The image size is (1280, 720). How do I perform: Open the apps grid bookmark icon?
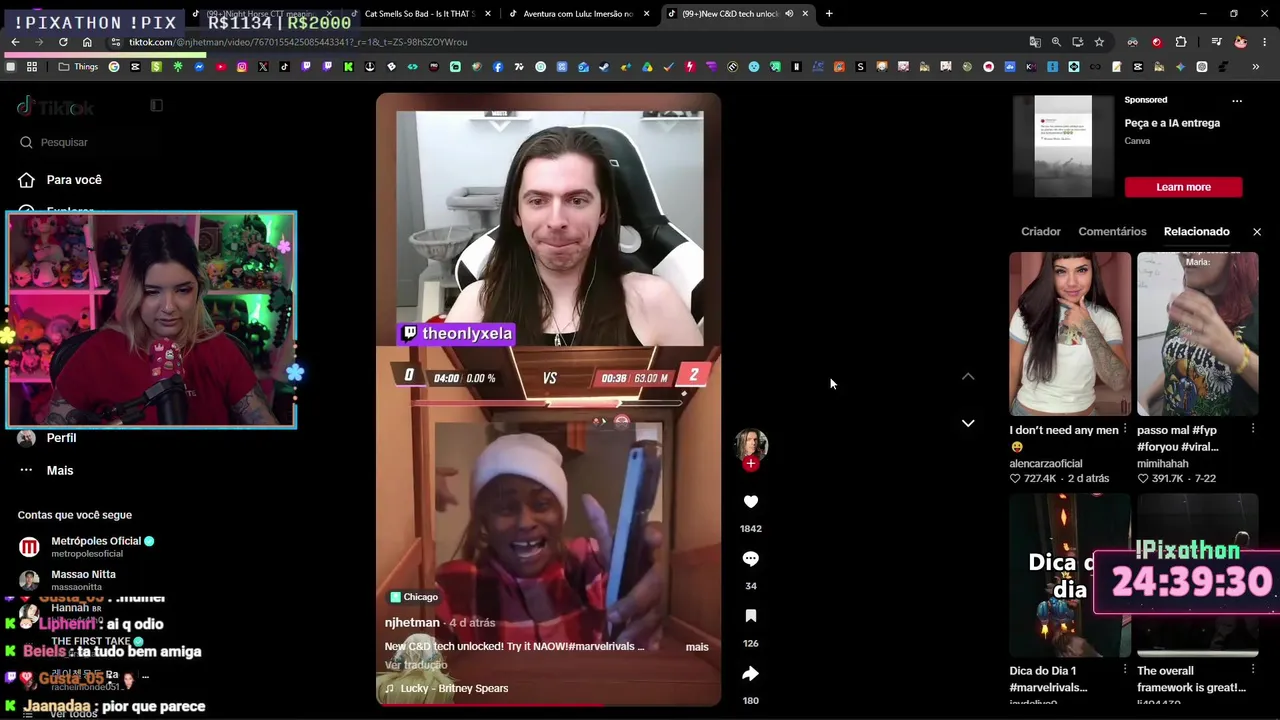(x=32, y=67)
